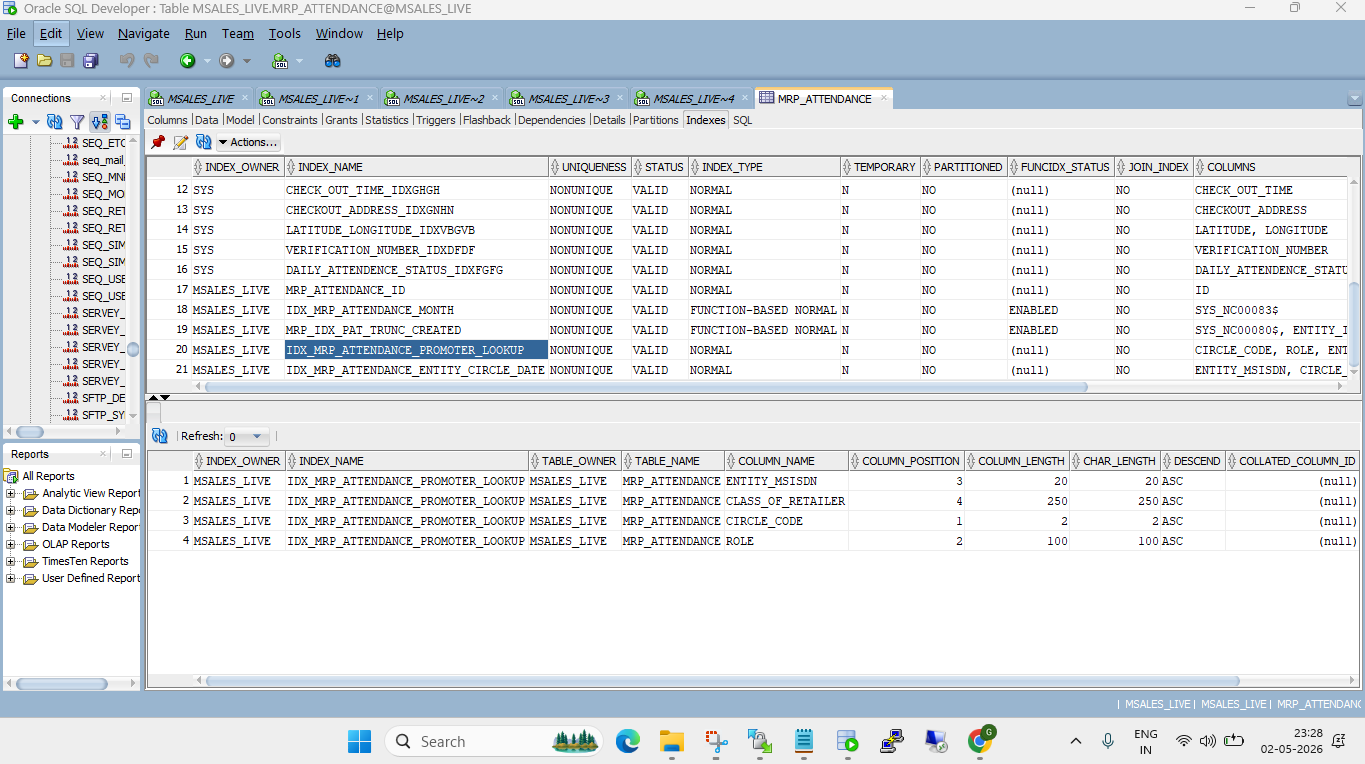Expand Data Modeler Reports node

coord(10,527)
